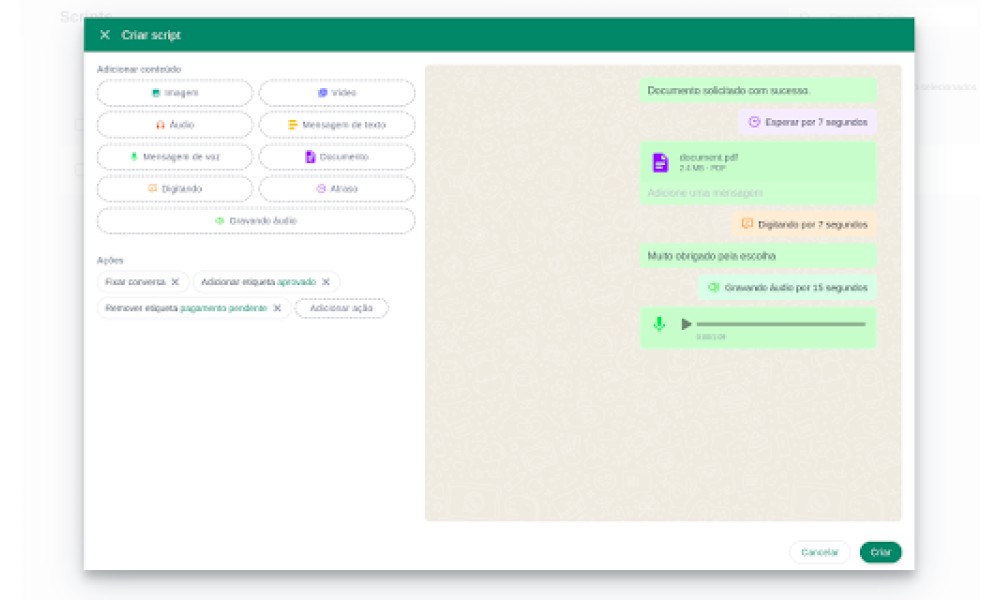This screenshot has width=1000, height=600.
Task: Remove the Fixar conversa action
Action: [175, 282]
